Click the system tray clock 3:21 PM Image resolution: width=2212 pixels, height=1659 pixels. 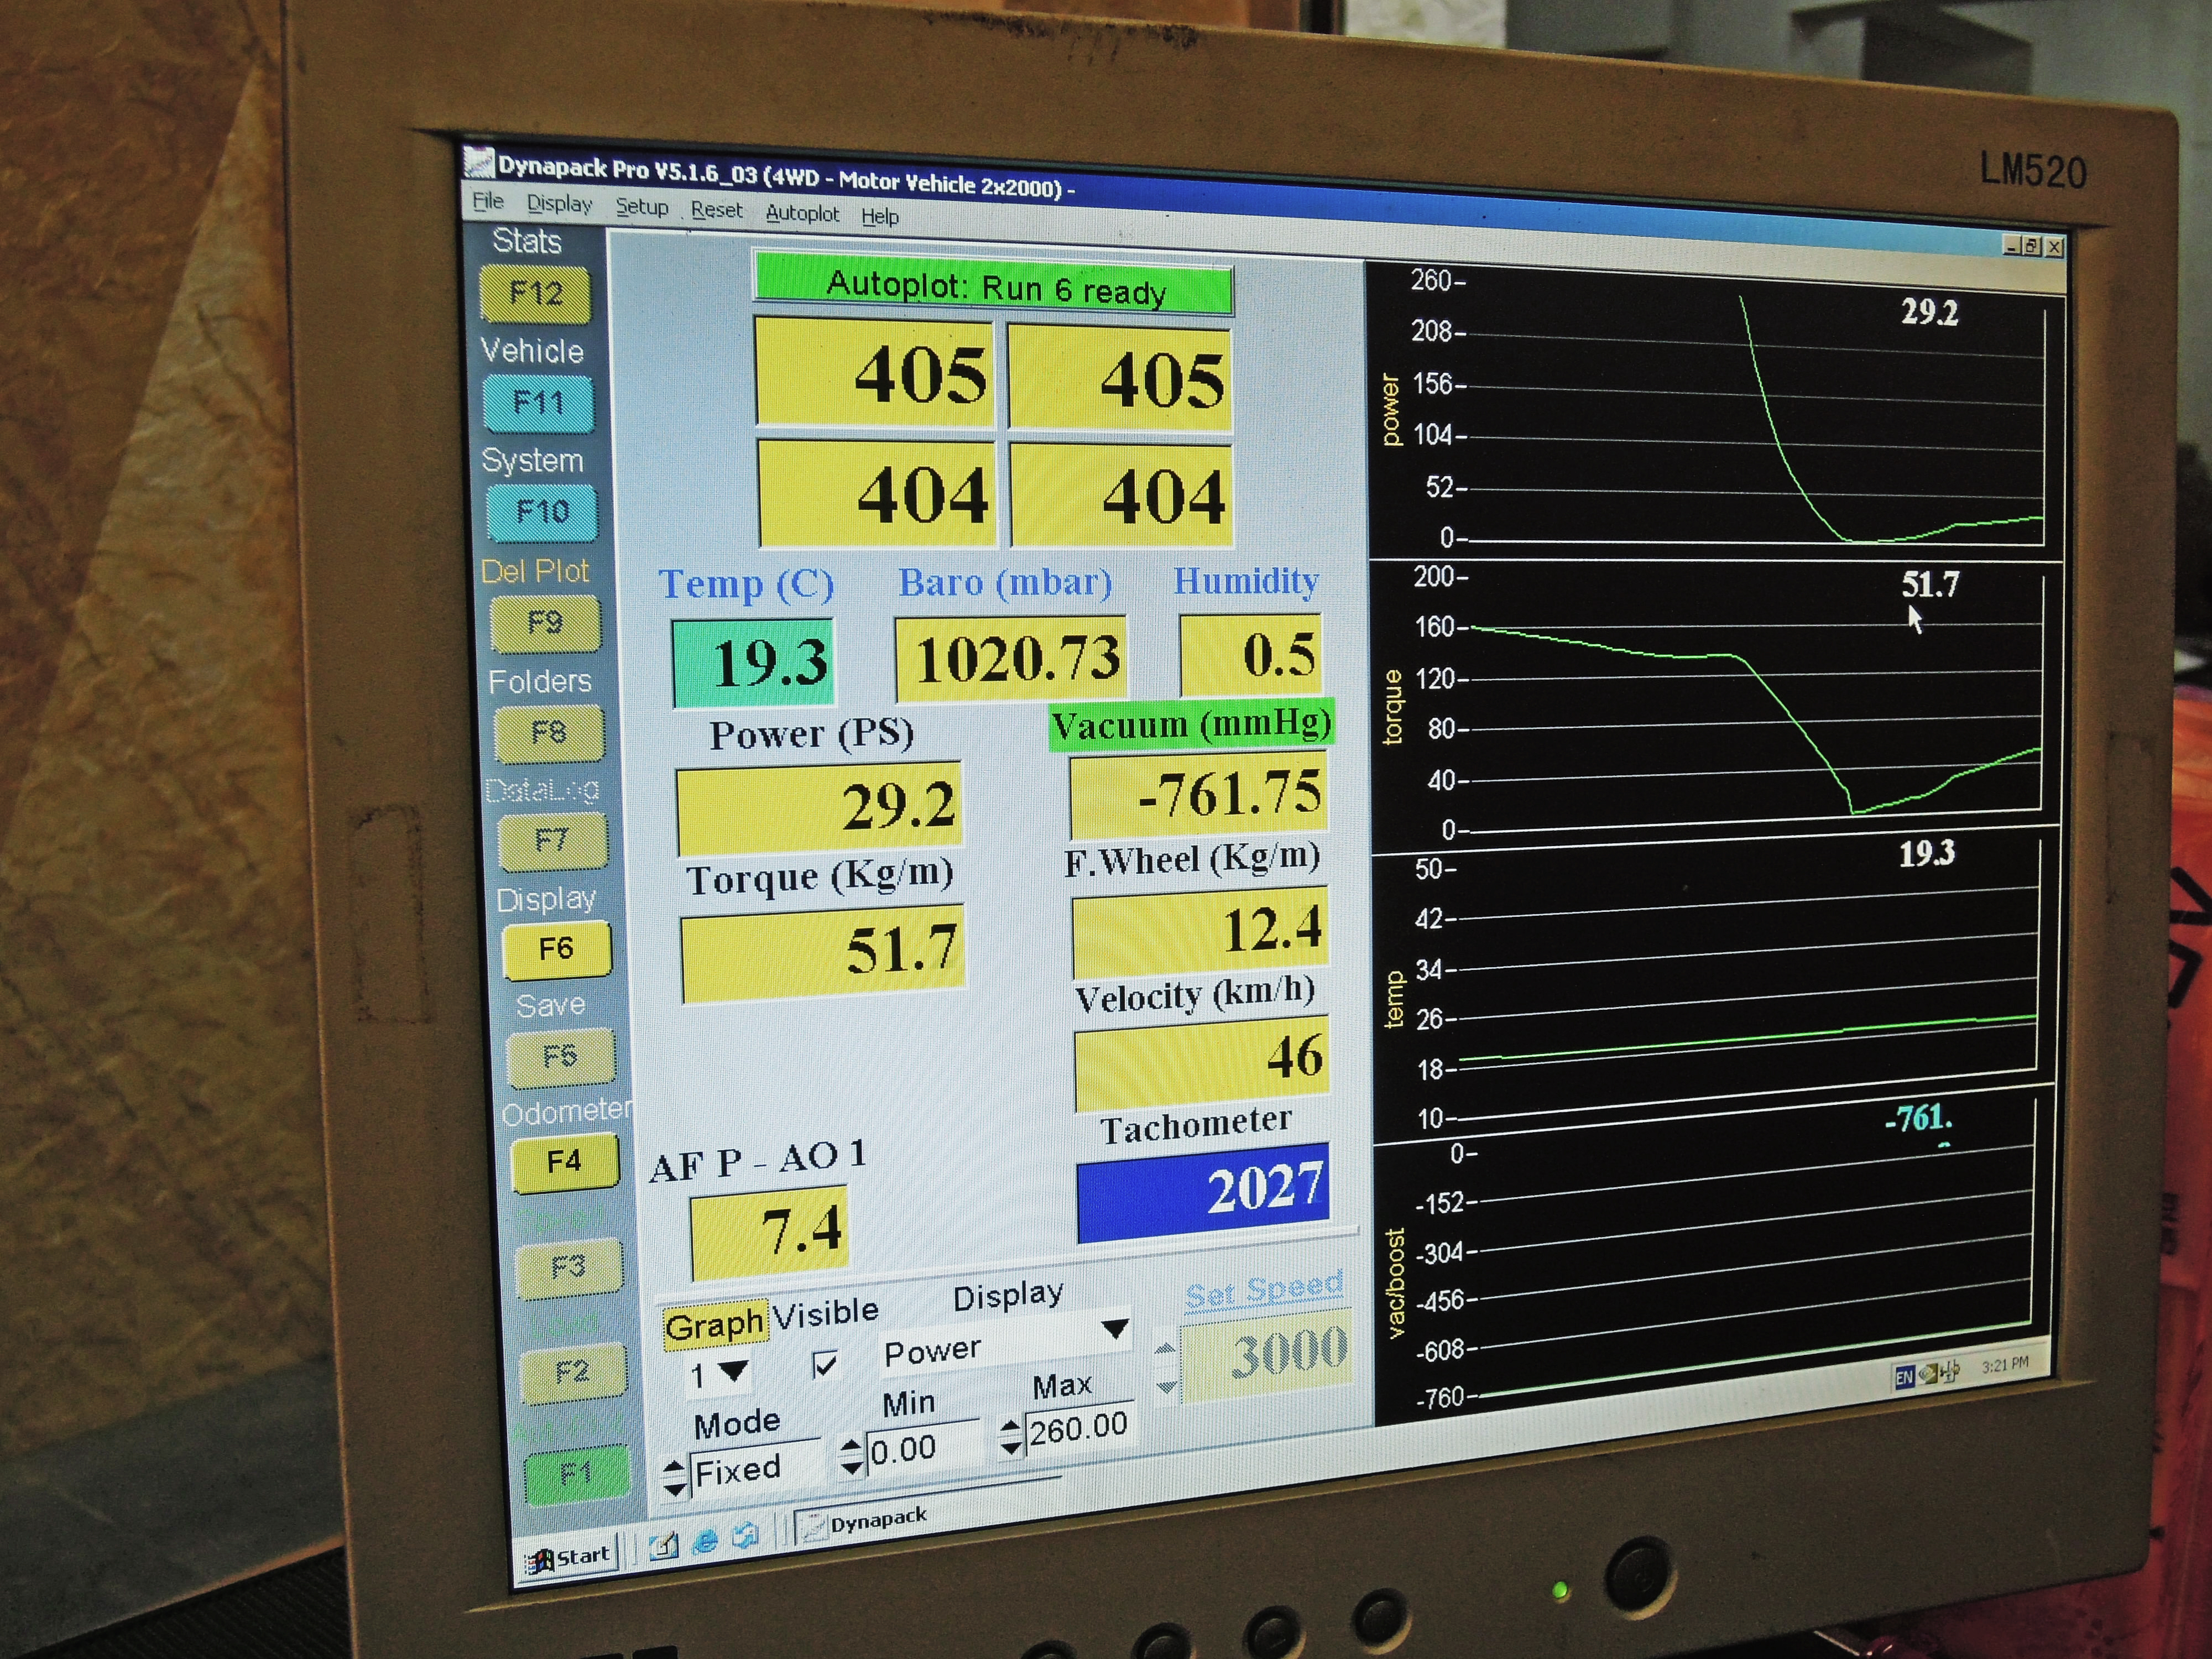[x=2005, y=1365]
